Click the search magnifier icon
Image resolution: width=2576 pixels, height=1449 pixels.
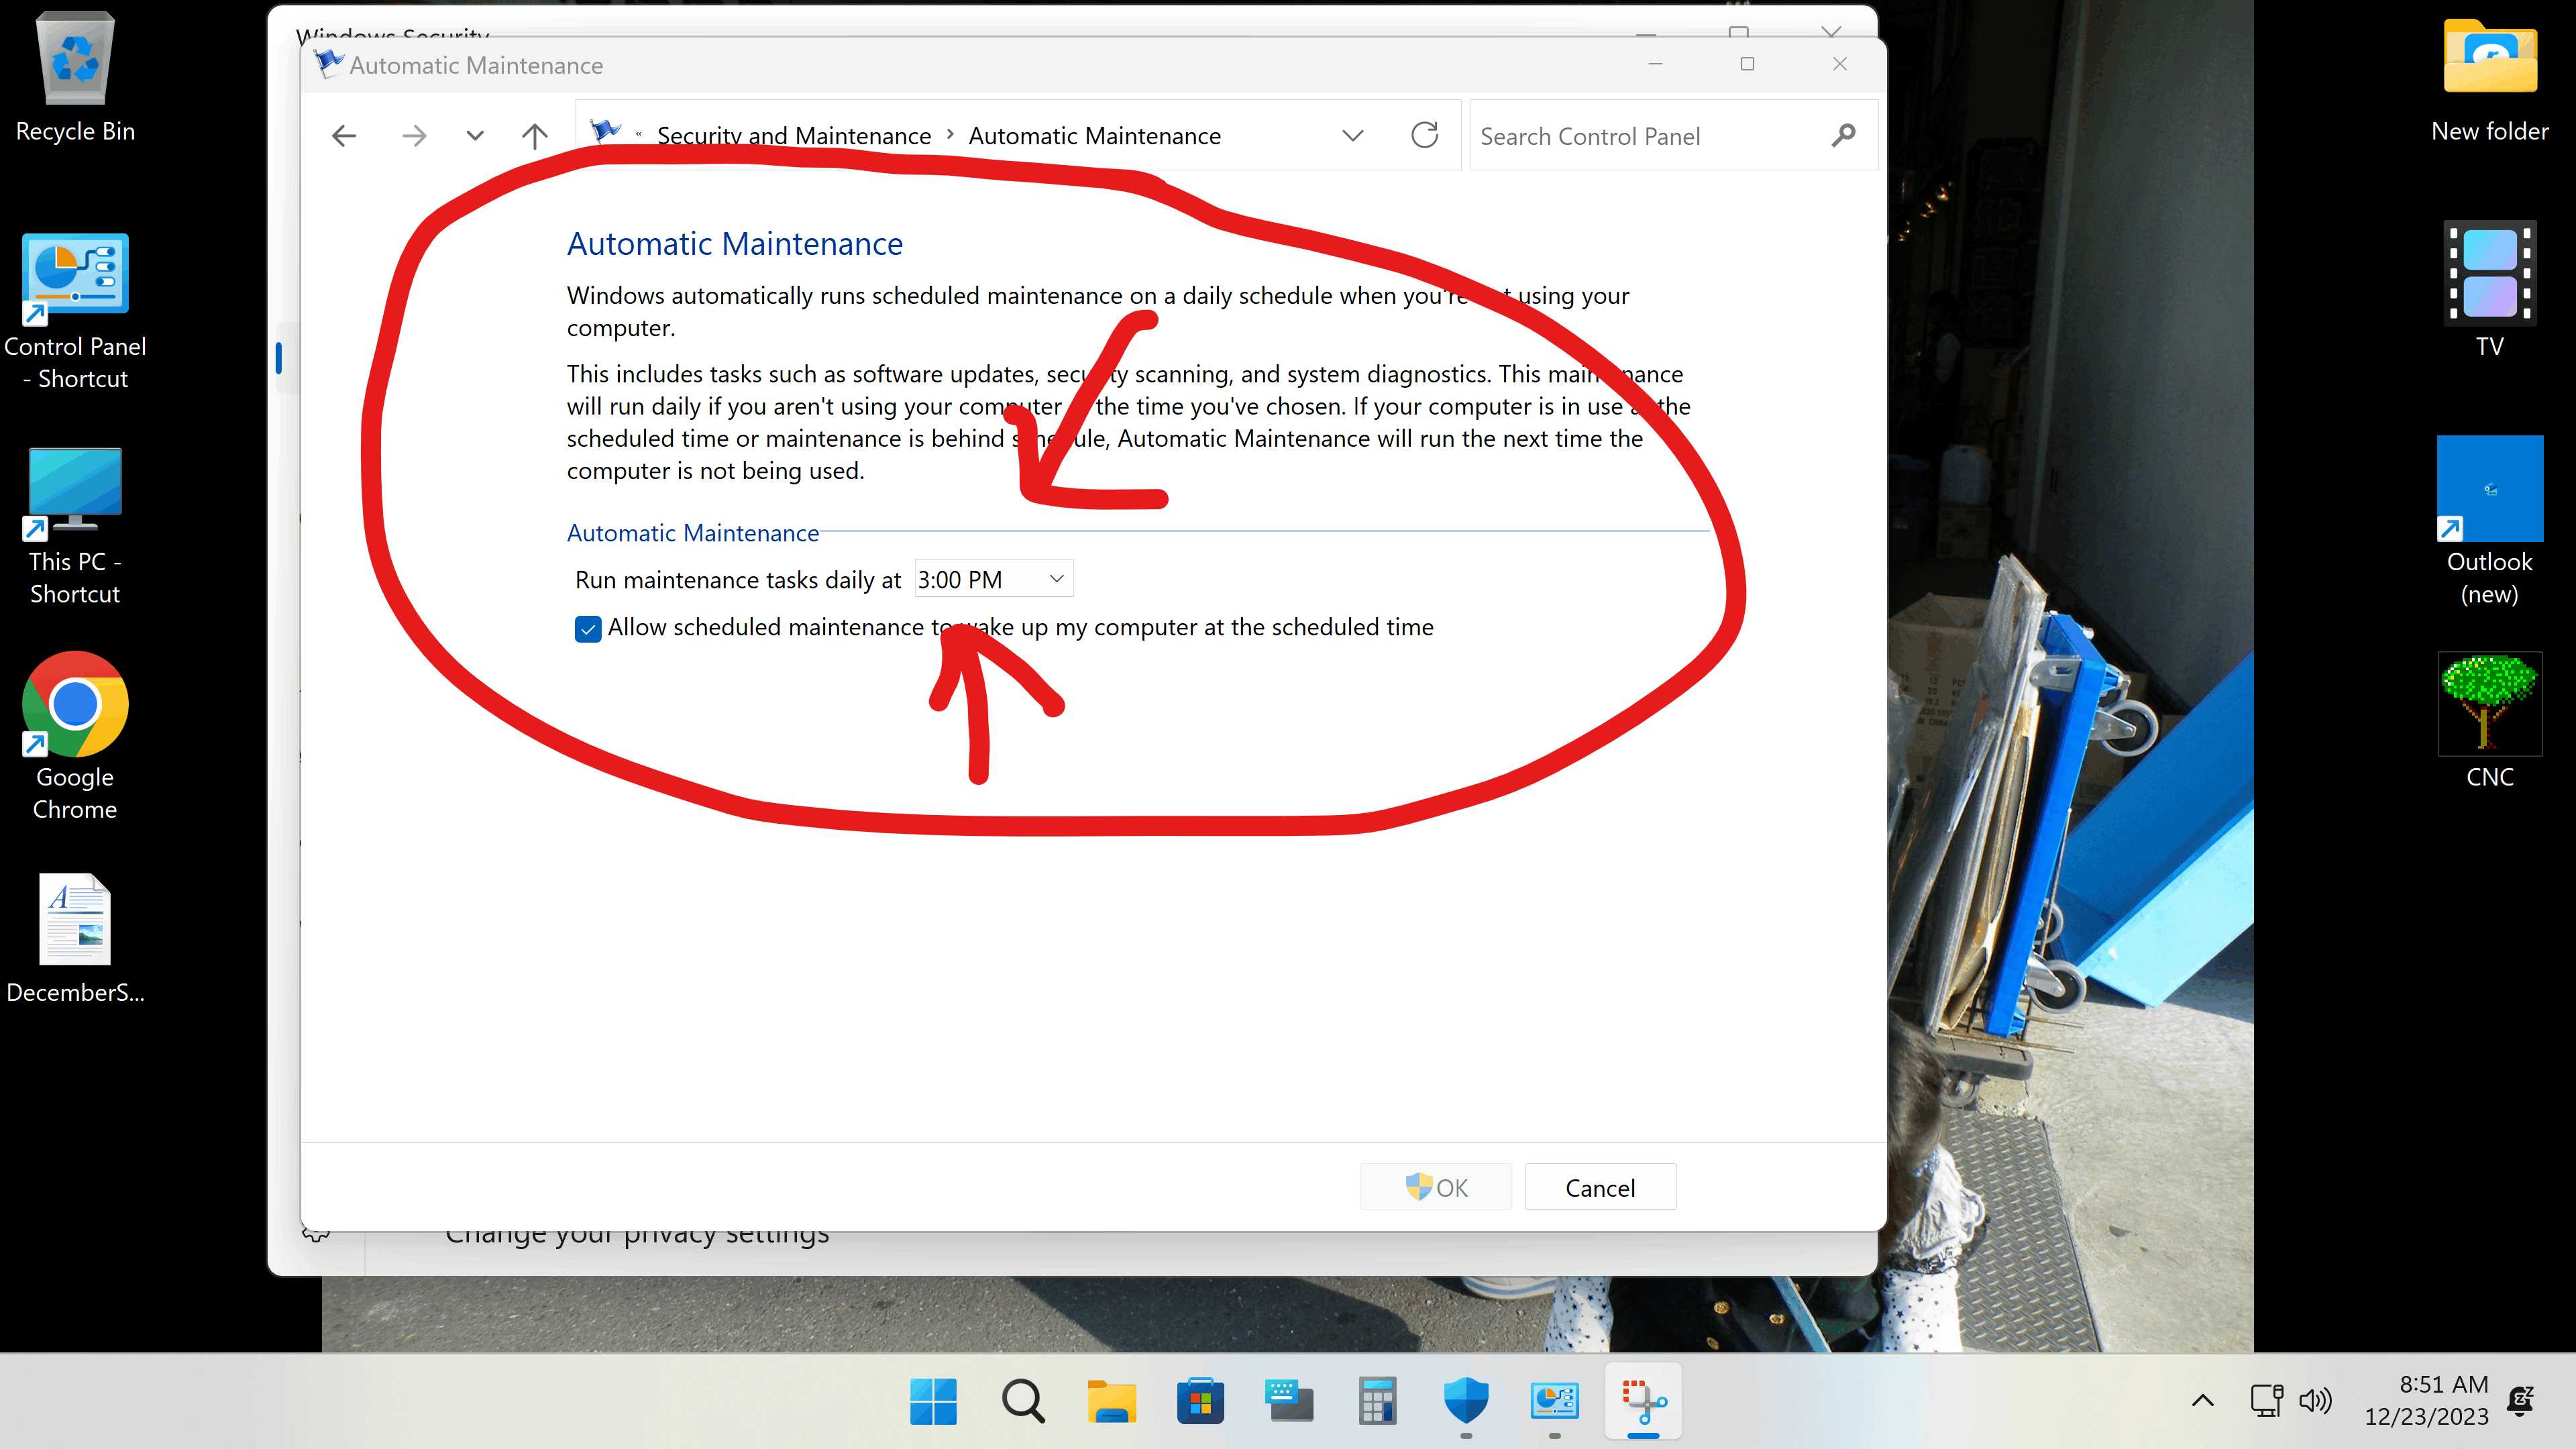1843,135
